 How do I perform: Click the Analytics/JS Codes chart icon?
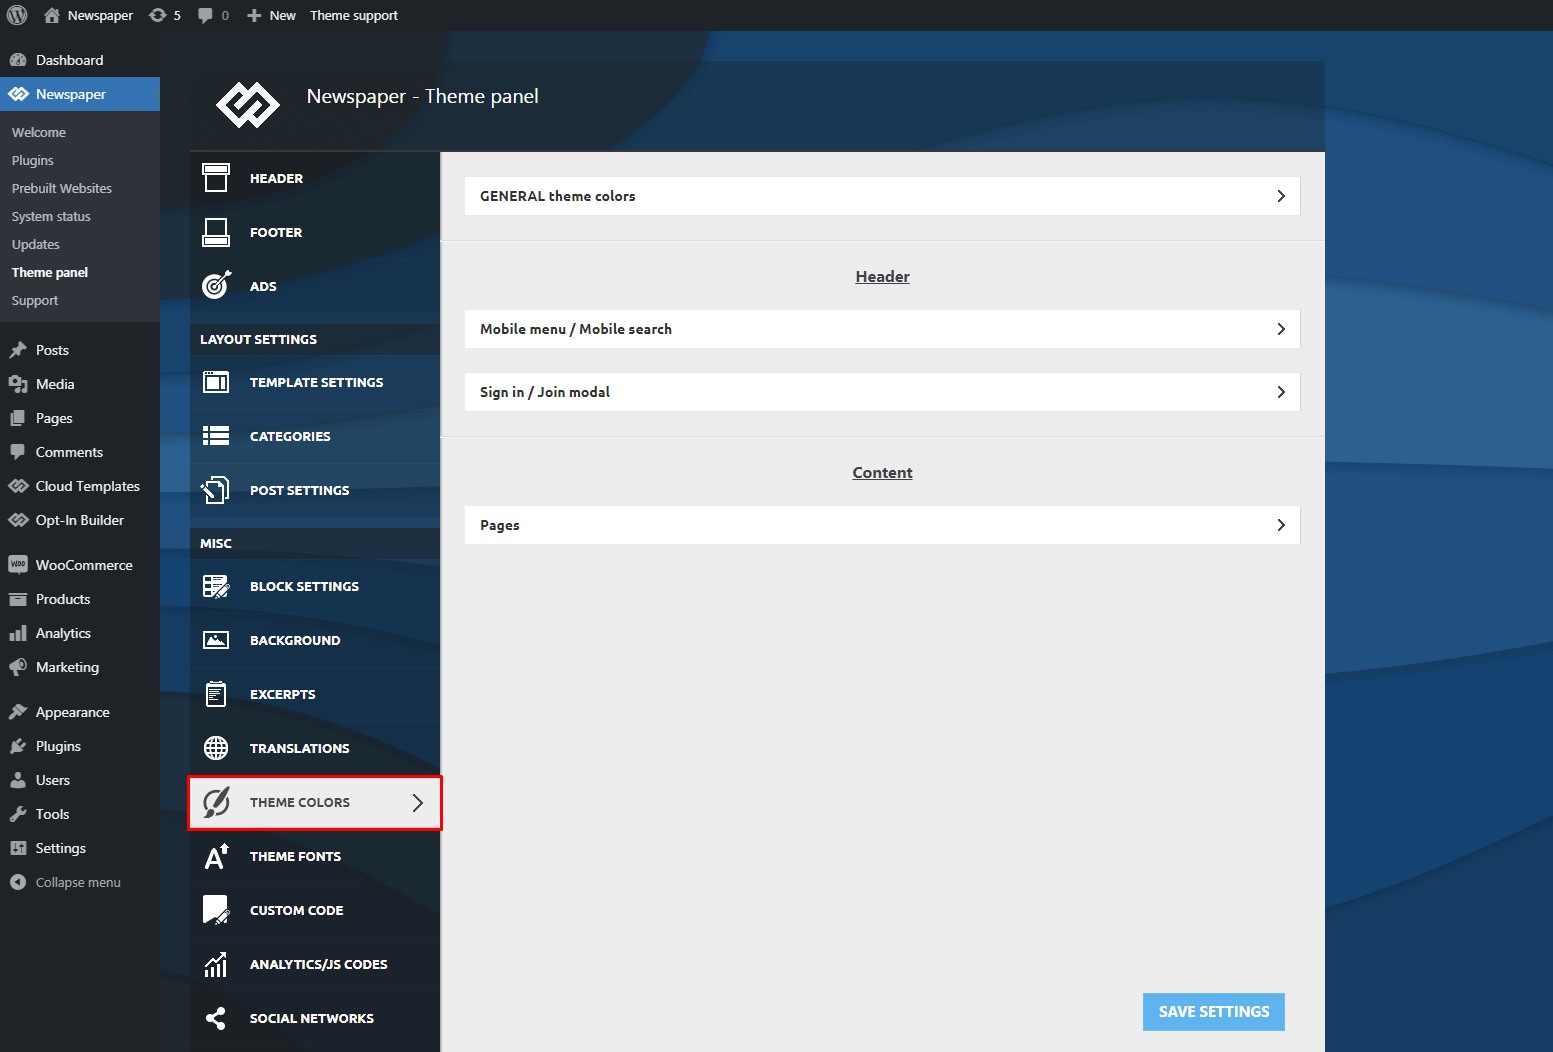(216, 964)
